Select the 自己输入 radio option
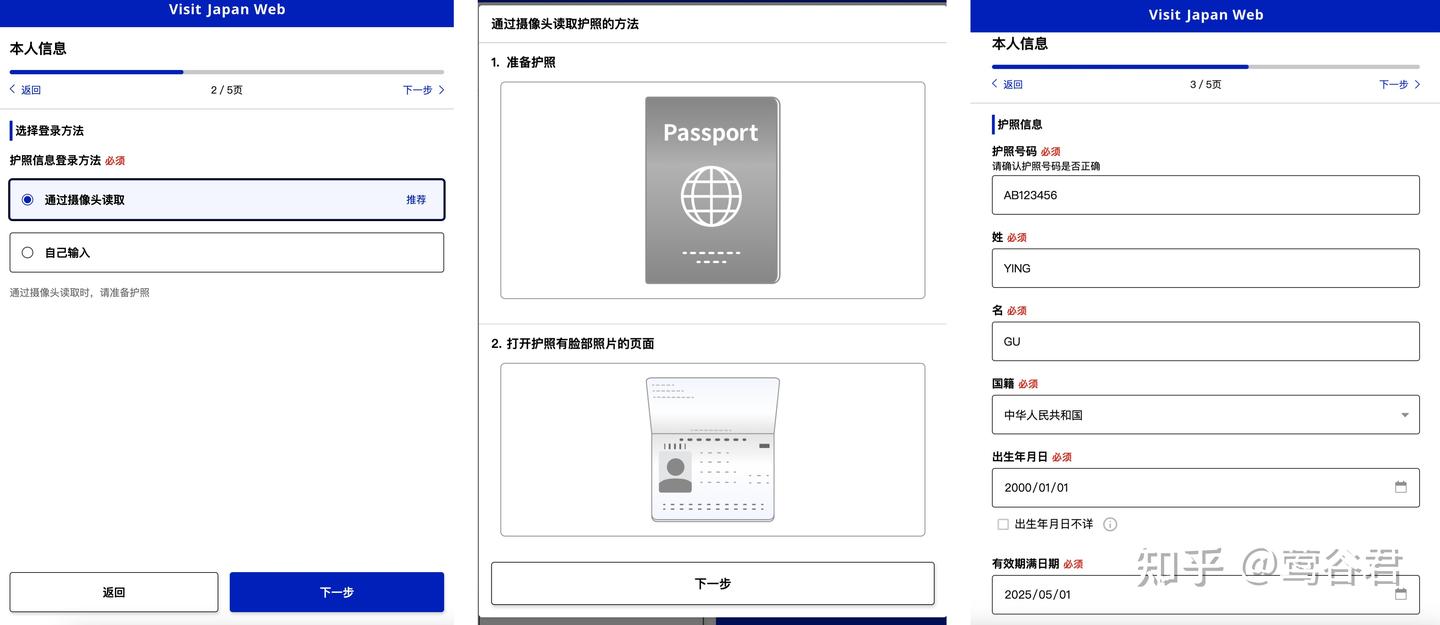This screenshot has width=1440, height=625. coord(27,252)
